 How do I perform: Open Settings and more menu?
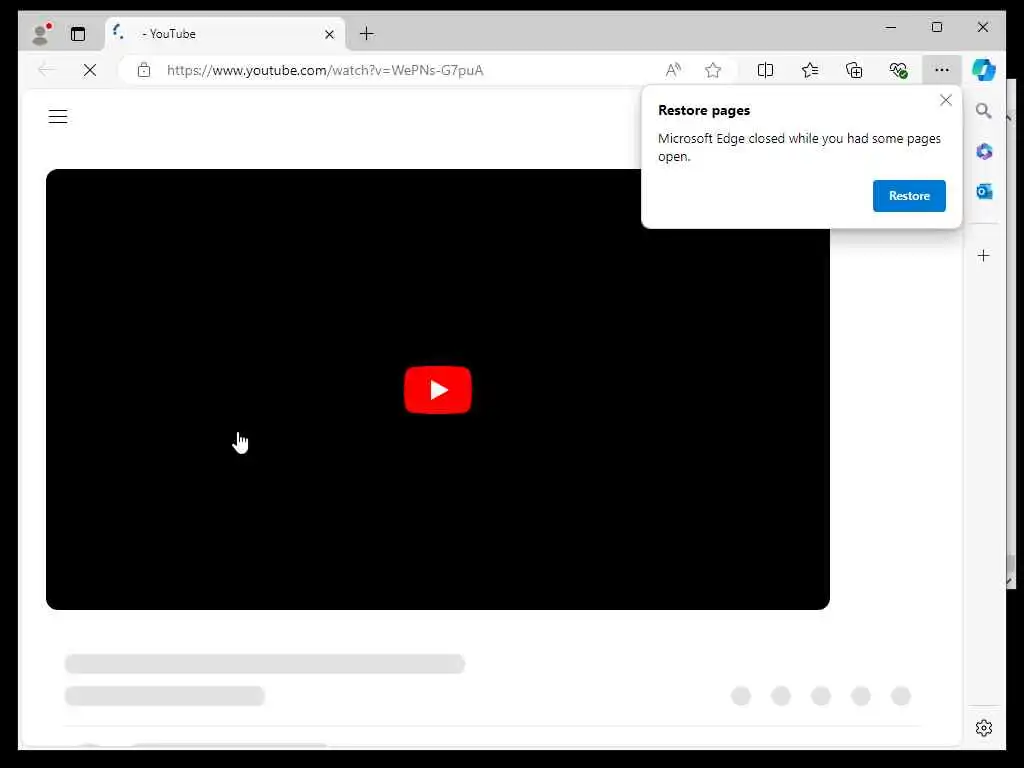click(x=942, y=70)
